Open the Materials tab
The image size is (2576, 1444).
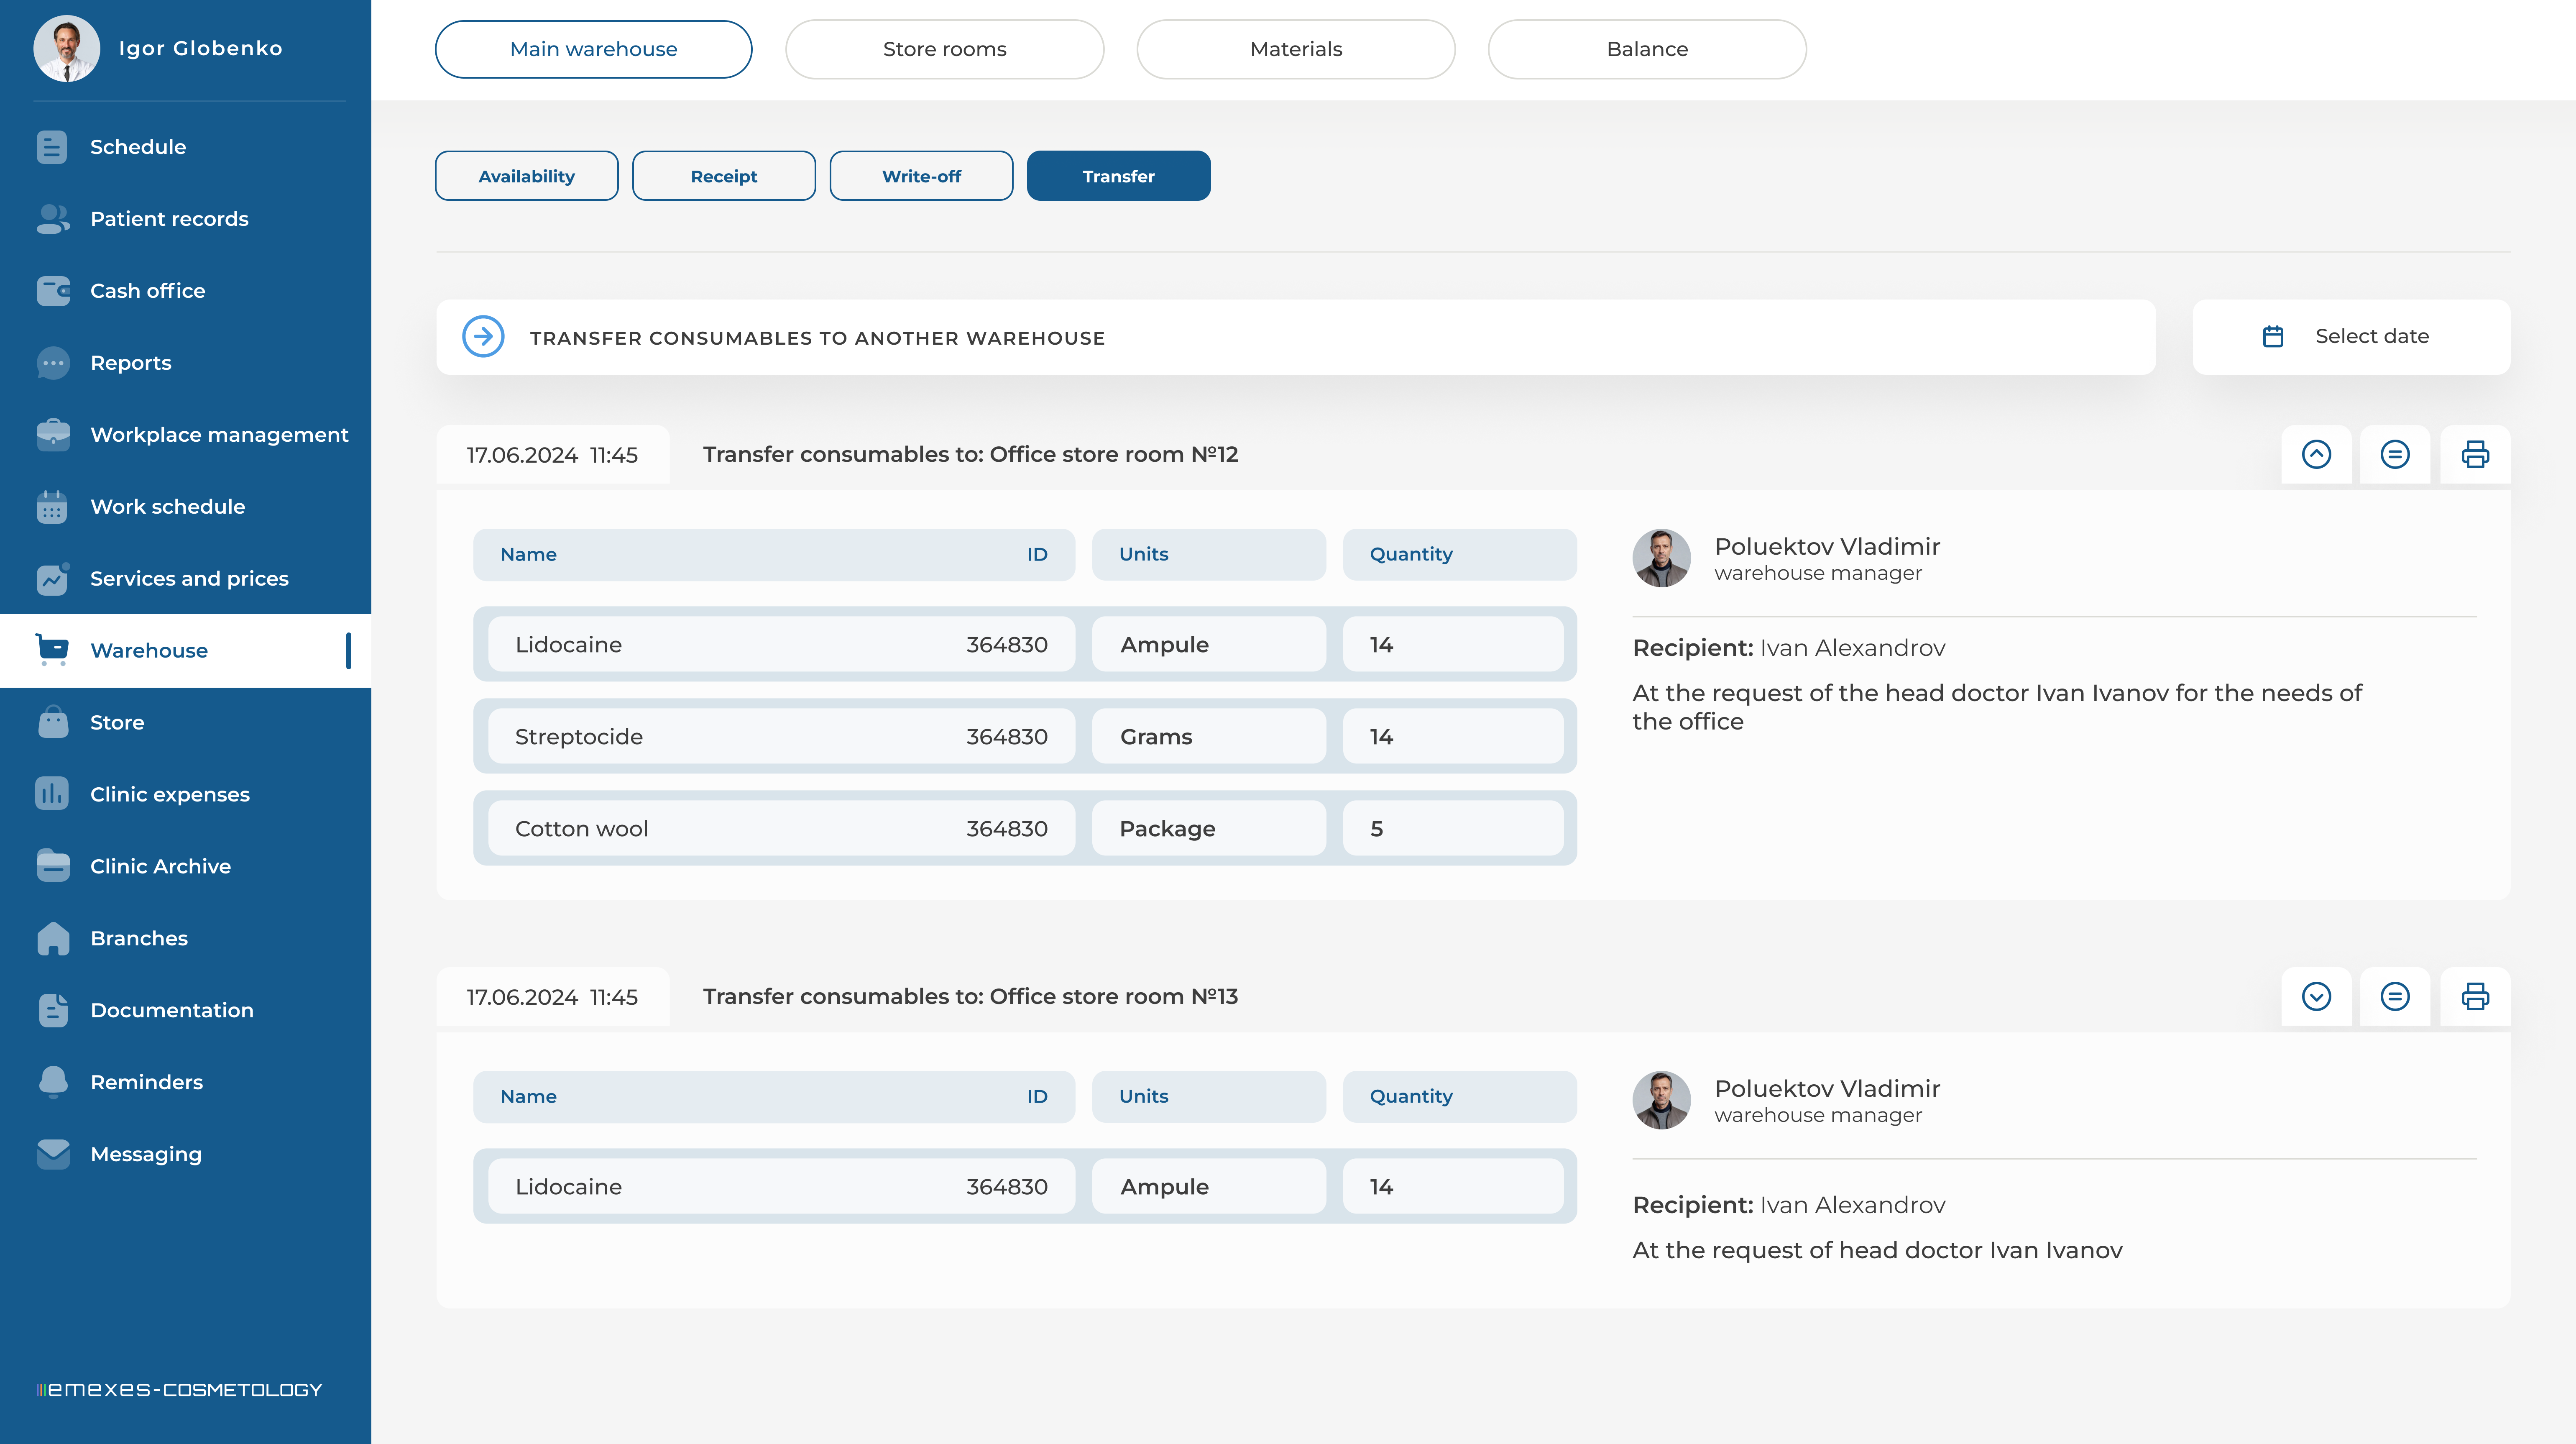coord(1295,49)
